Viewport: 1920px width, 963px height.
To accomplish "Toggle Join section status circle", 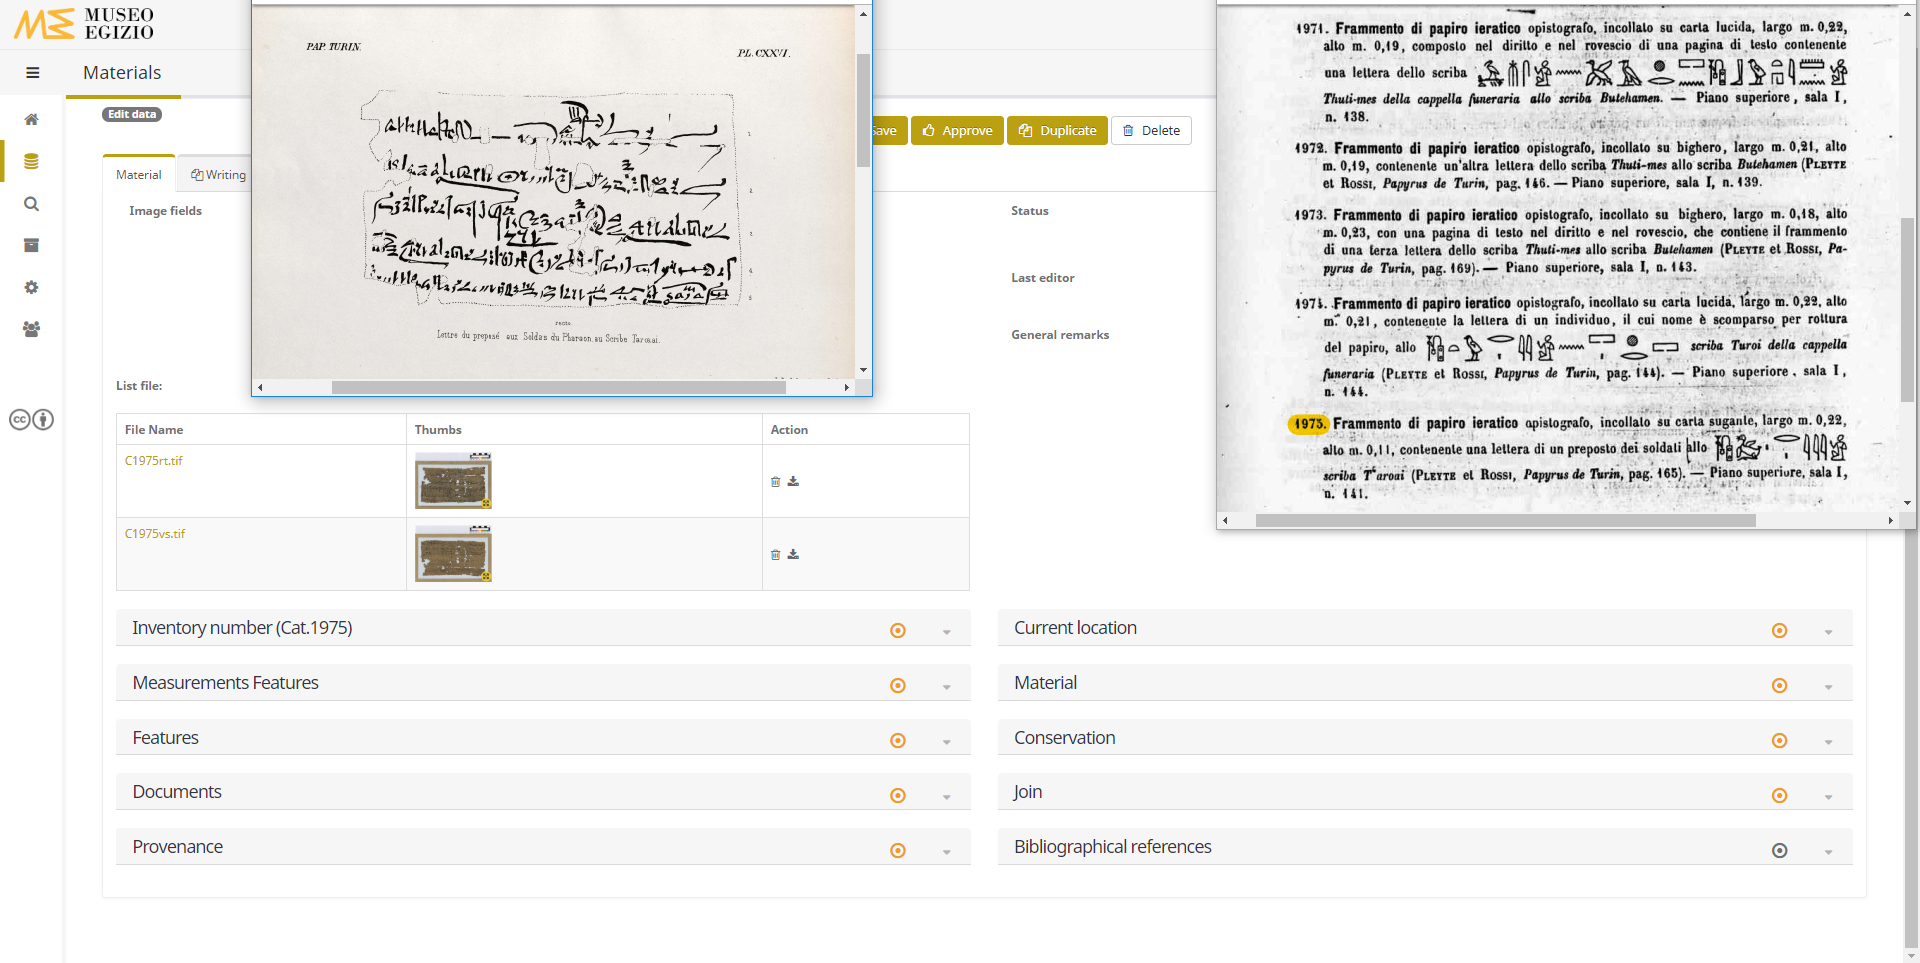I will click(x=1779, y=795).
